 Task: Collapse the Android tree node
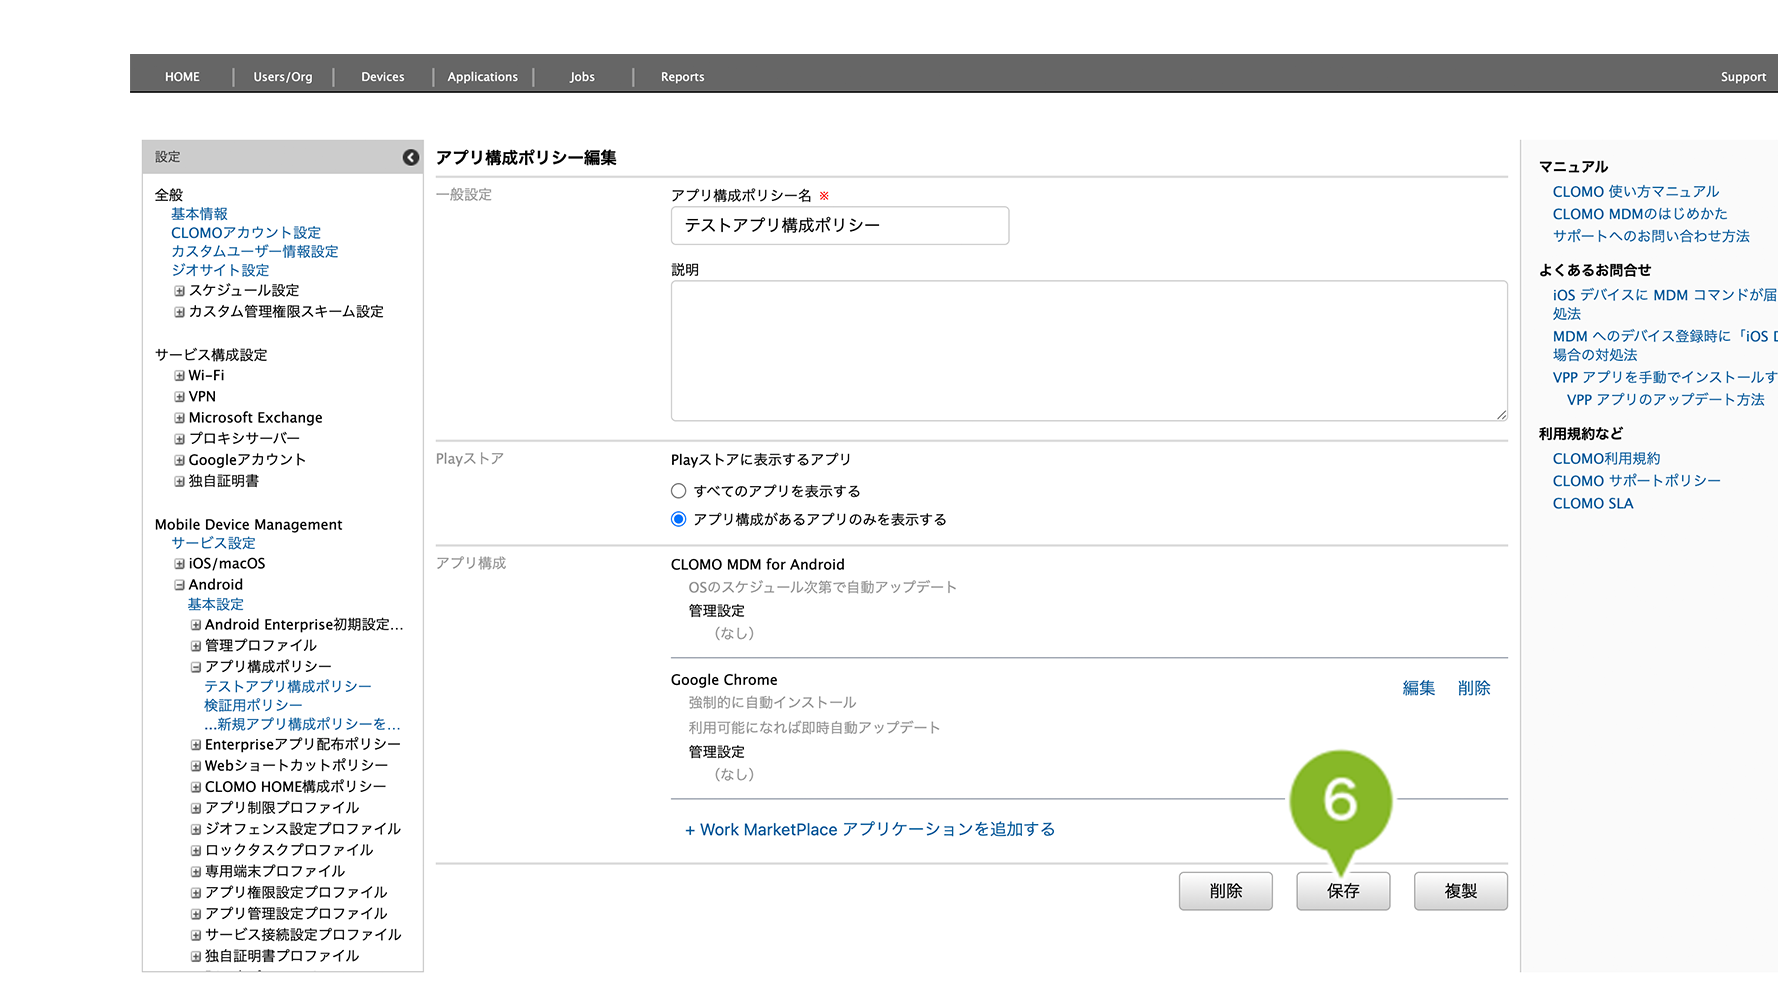pyautogui.click(x=180, y=585)
